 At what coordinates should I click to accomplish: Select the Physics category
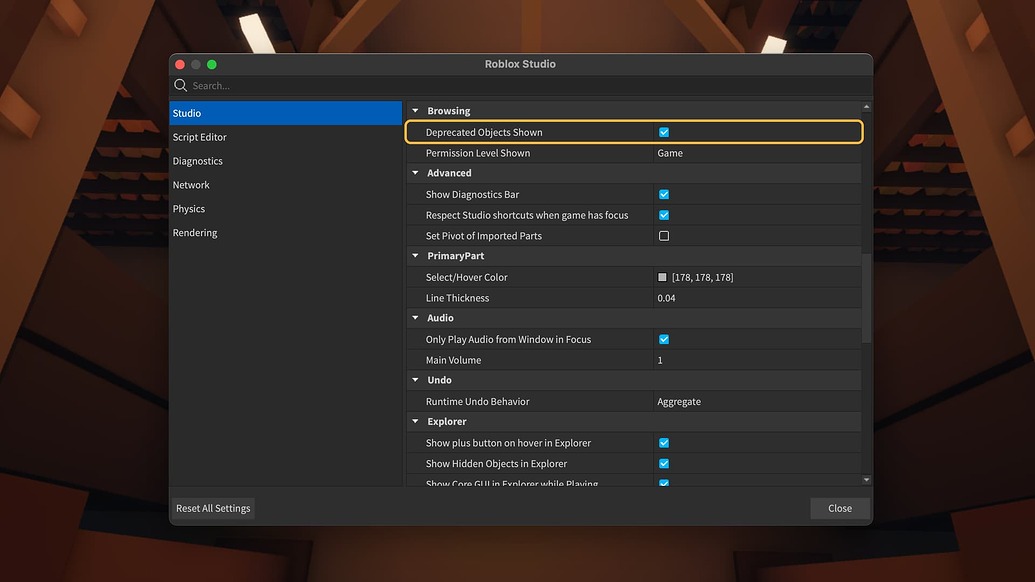click(x=189, y=208)
